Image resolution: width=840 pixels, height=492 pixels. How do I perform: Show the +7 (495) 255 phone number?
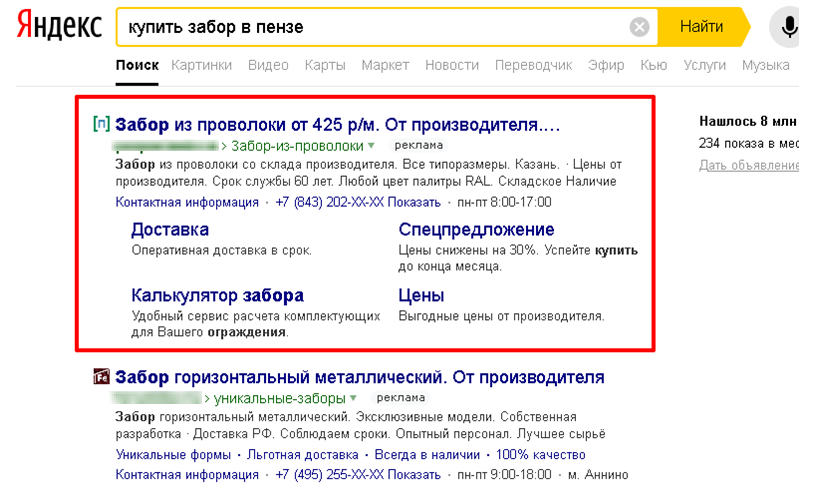[358, 475]
